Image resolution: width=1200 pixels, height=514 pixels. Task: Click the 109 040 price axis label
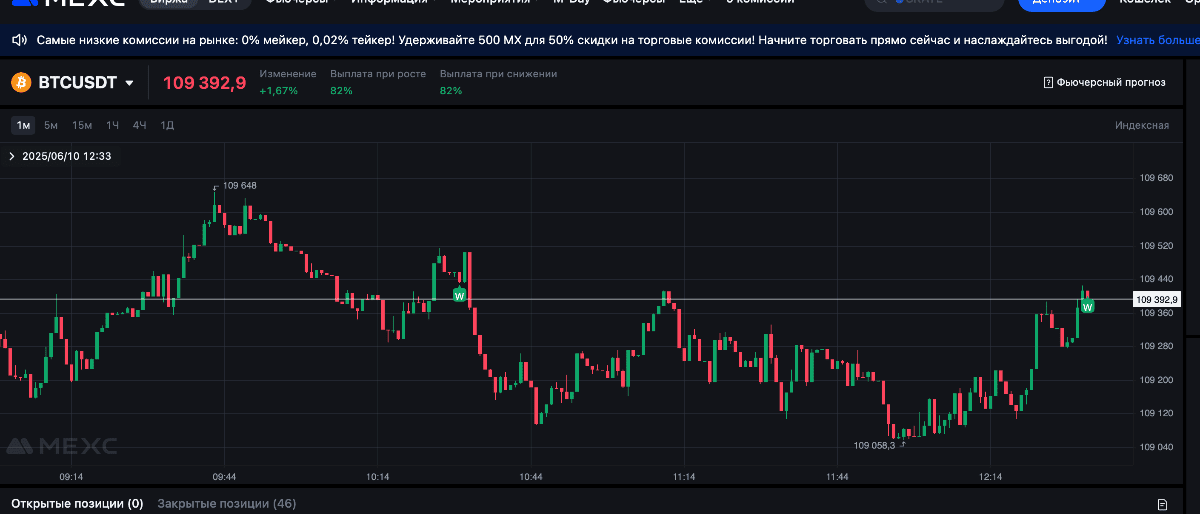point(1157,447)
